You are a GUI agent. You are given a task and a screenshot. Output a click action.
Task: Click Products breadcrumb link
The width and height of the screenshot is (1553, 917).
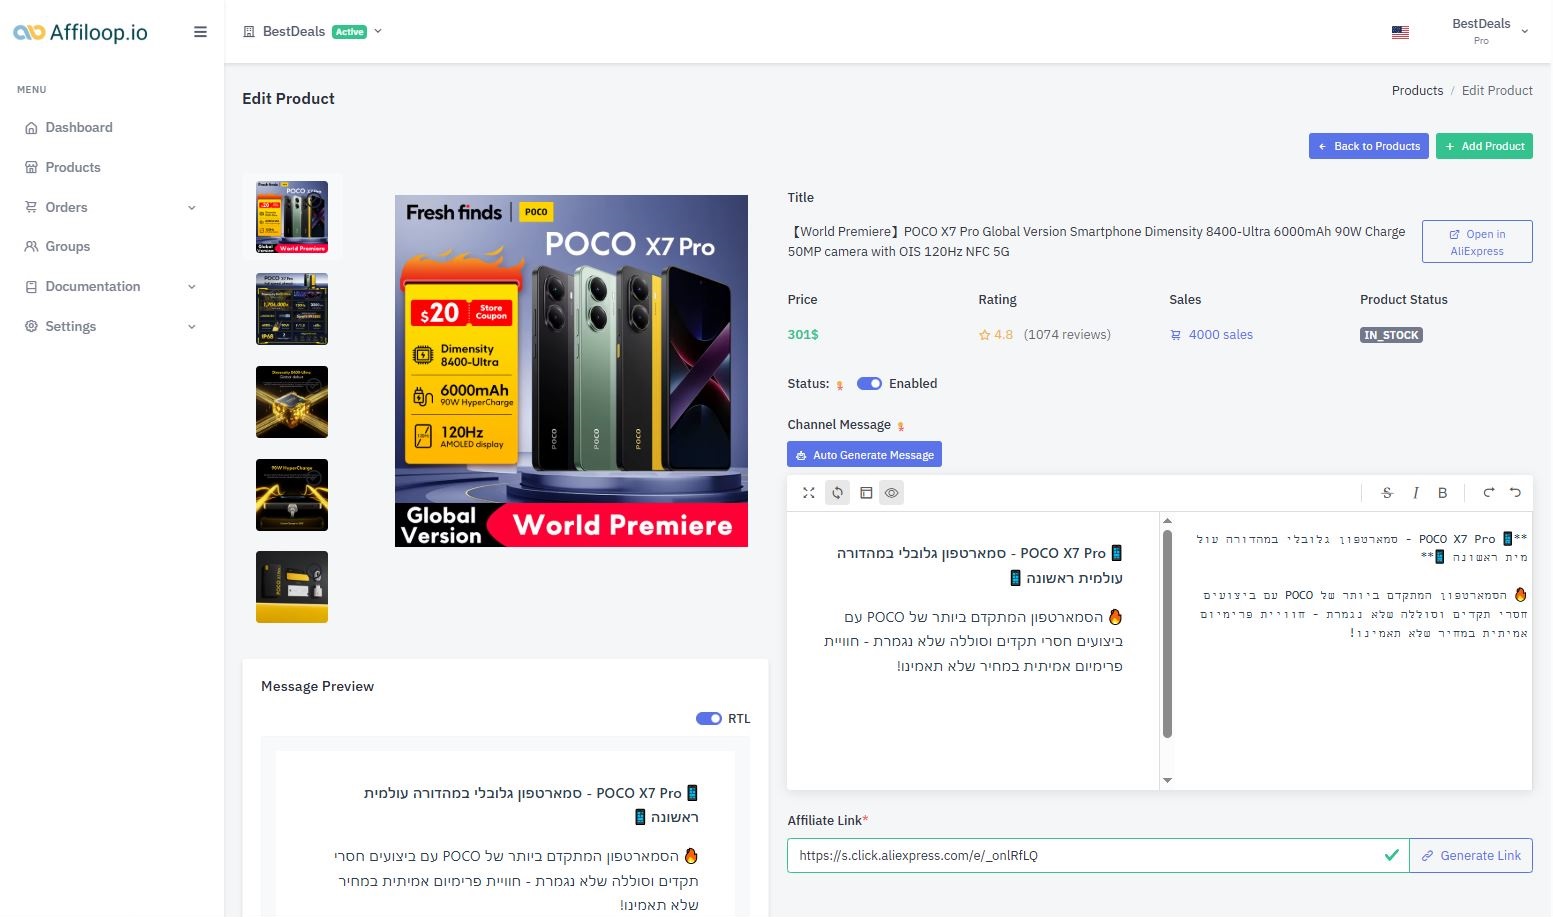(x=1417, y=90)
